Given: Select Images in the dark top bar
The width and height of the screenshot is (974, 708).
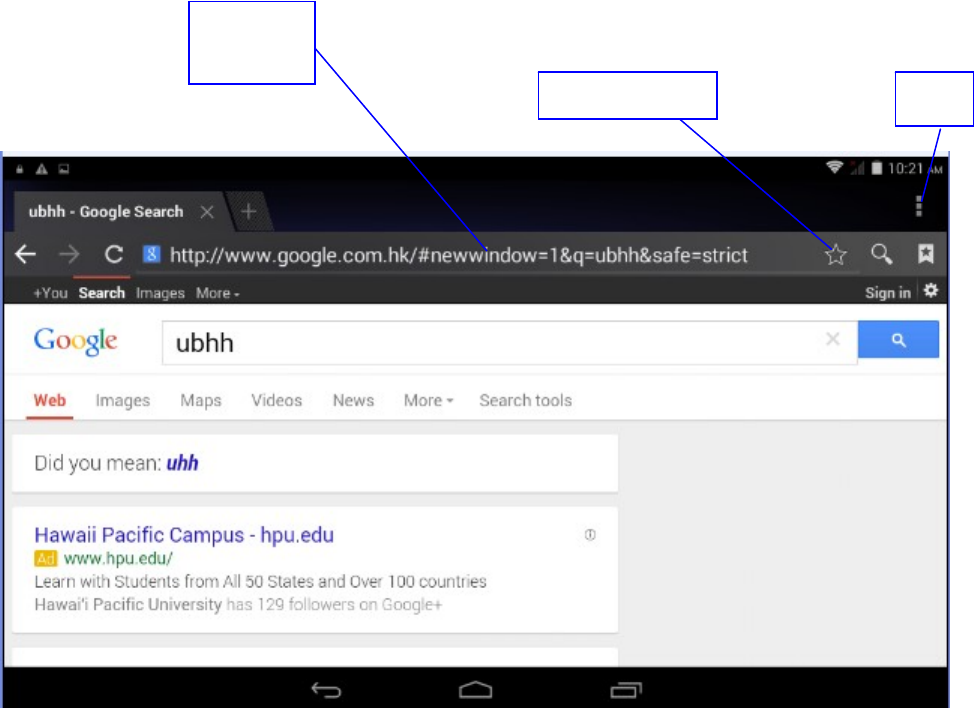Looking at the screenshot, I should pos(160,293).
